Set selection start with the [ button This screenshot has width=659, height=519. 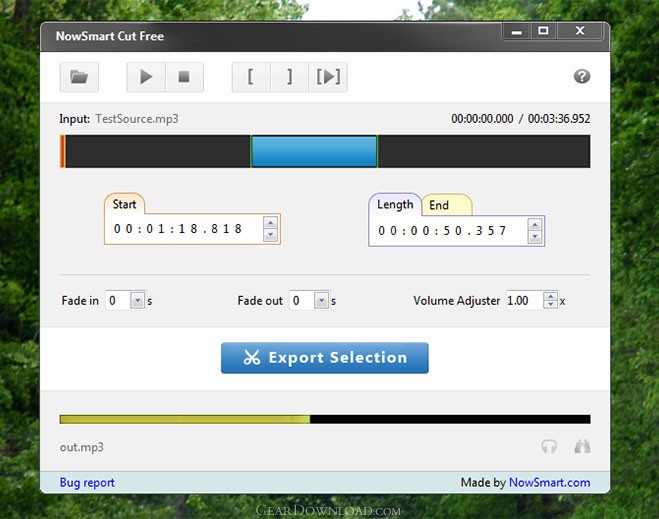[251, 77]
